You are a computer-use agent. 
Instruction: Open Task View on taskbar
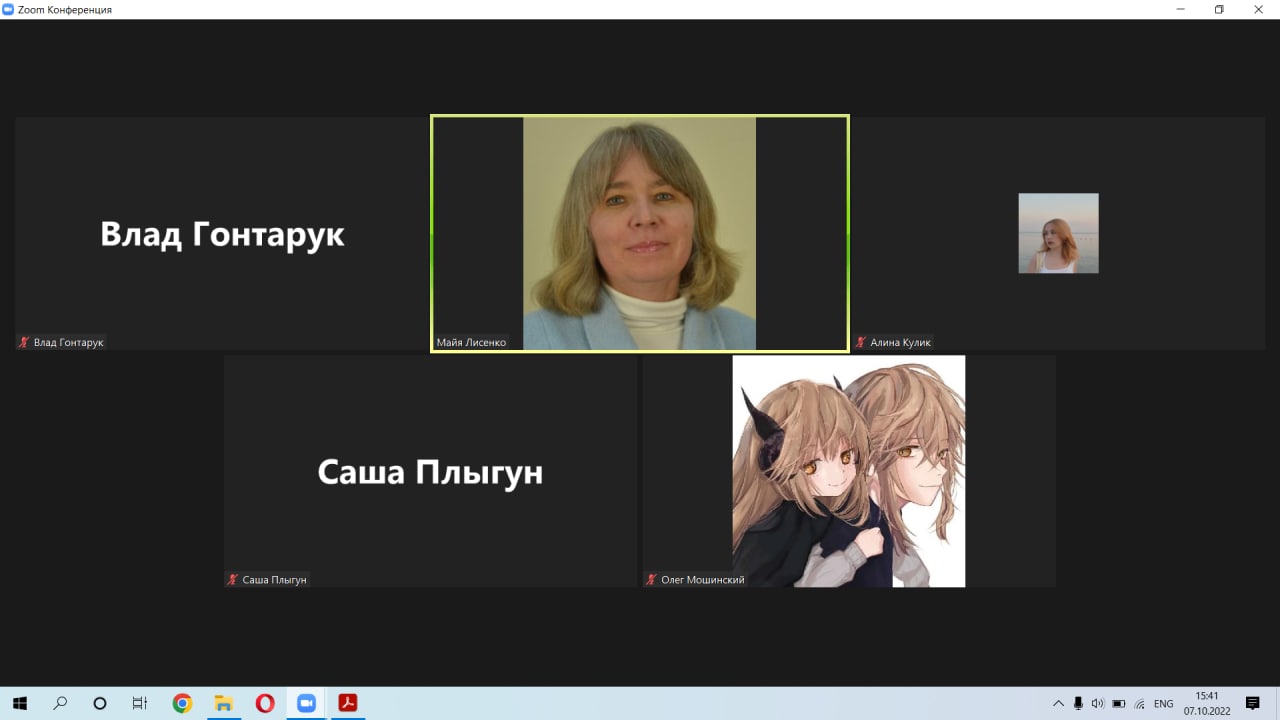(x=140, y=703)
